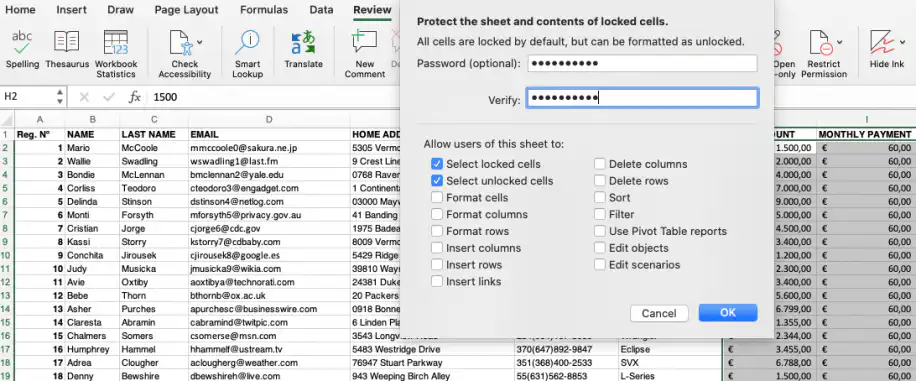Open Workbook Statistics
Image resolution: width=916 pixels, height=381 pixels.
pos(116,43)
